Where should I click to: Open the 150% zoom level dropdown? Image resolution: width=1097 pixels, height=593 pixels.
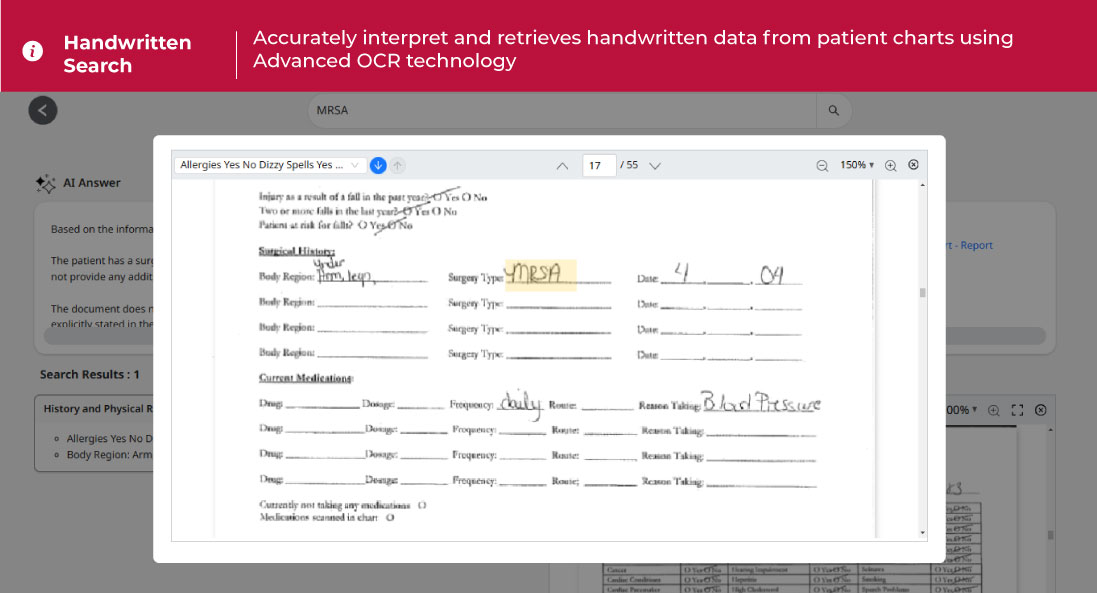pyautogui.click(x=857, y=166)
